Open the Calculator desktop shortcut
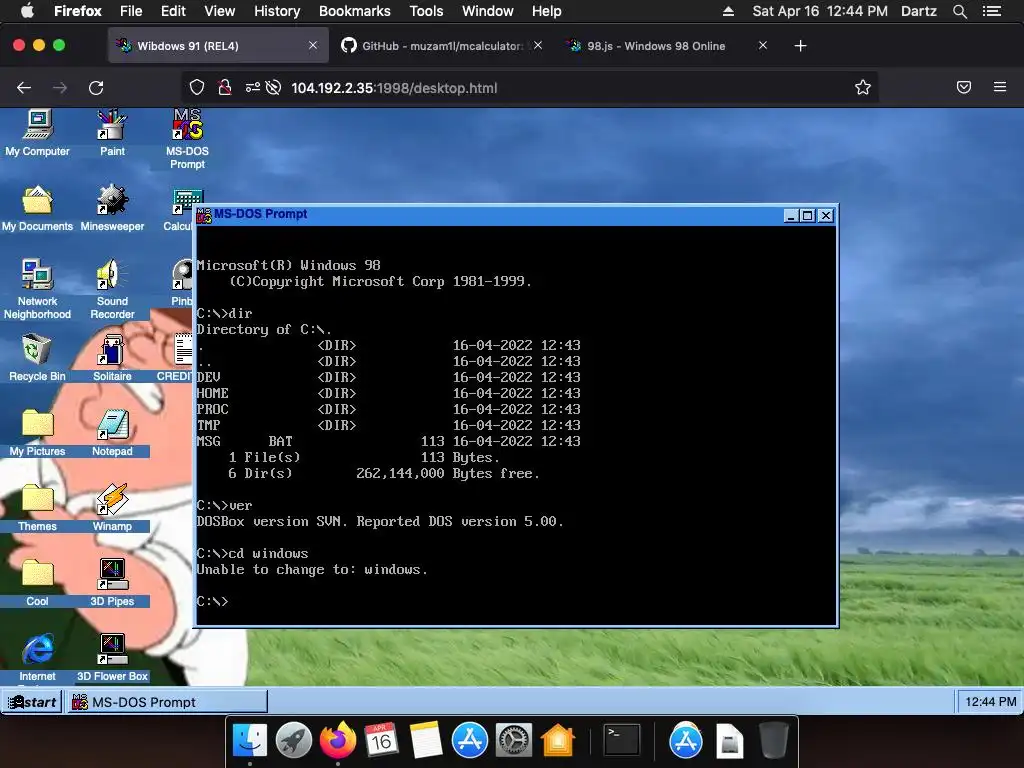1024x768 pixels. click(x=182, y=208)
